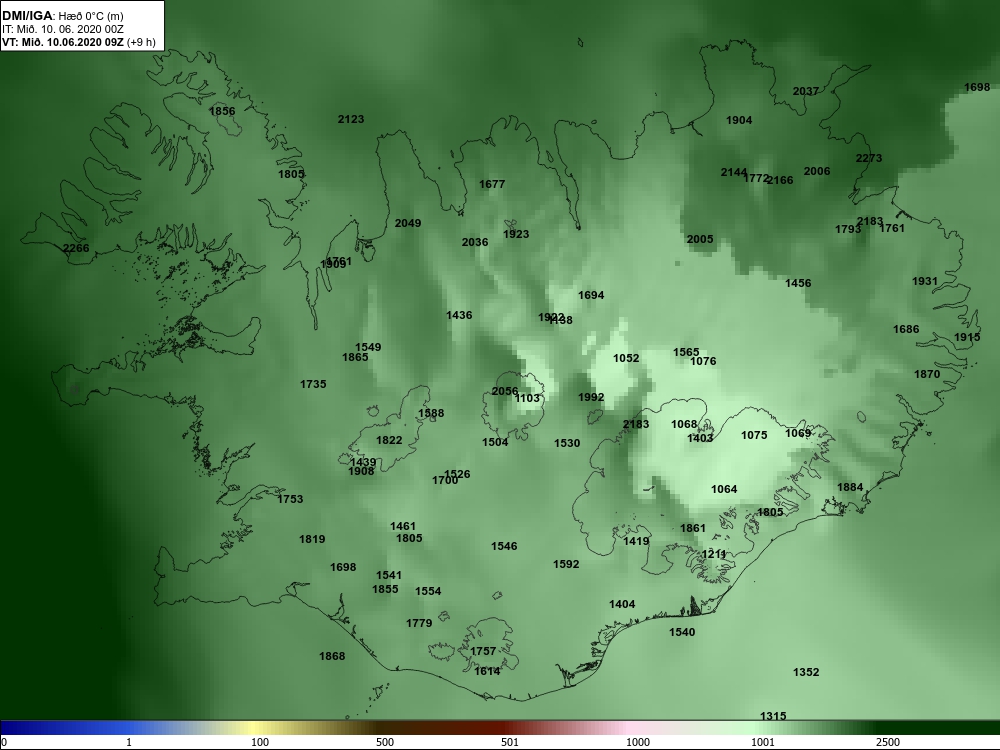Screen dimensions: 1000x750
Task: Click the map value '1779'
Action: [419, 623]
